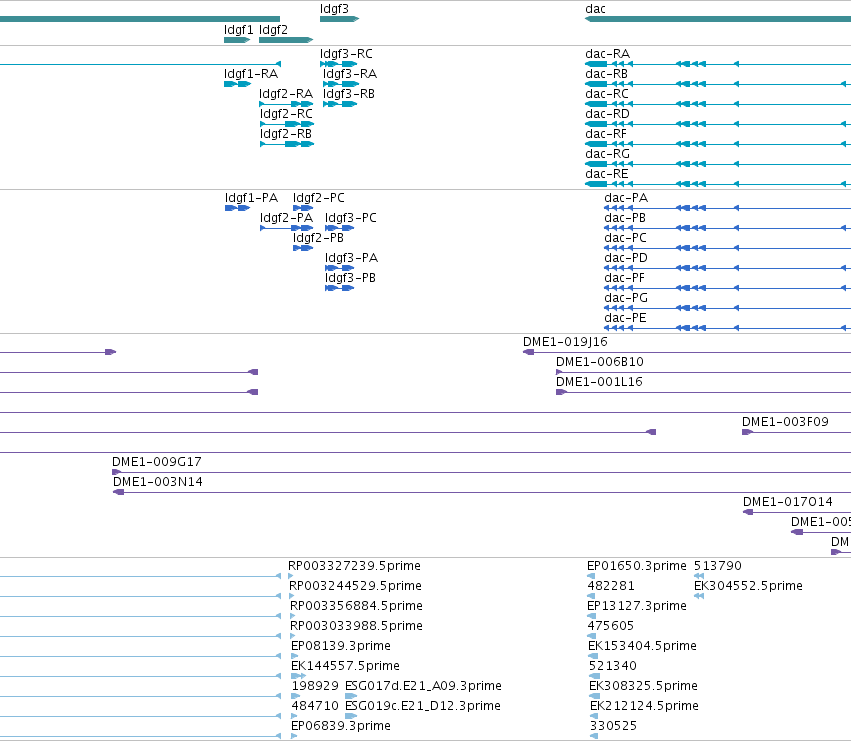
Task: Select the DME1-019J16 clone
Action: tap(687, 352)
